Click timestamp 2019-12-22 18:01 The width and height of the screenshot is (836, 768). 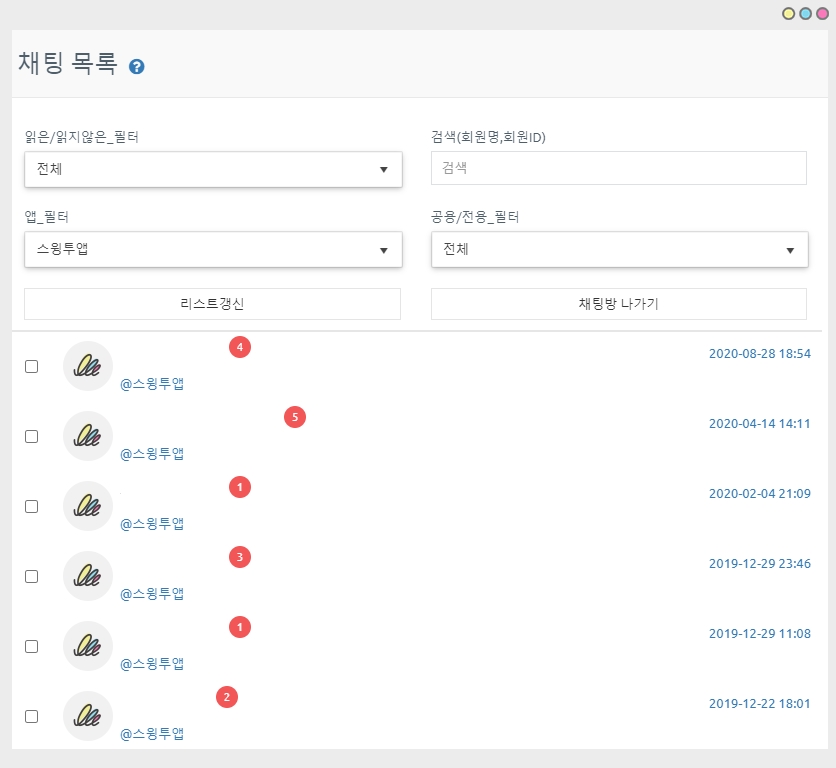pos(760,703)
